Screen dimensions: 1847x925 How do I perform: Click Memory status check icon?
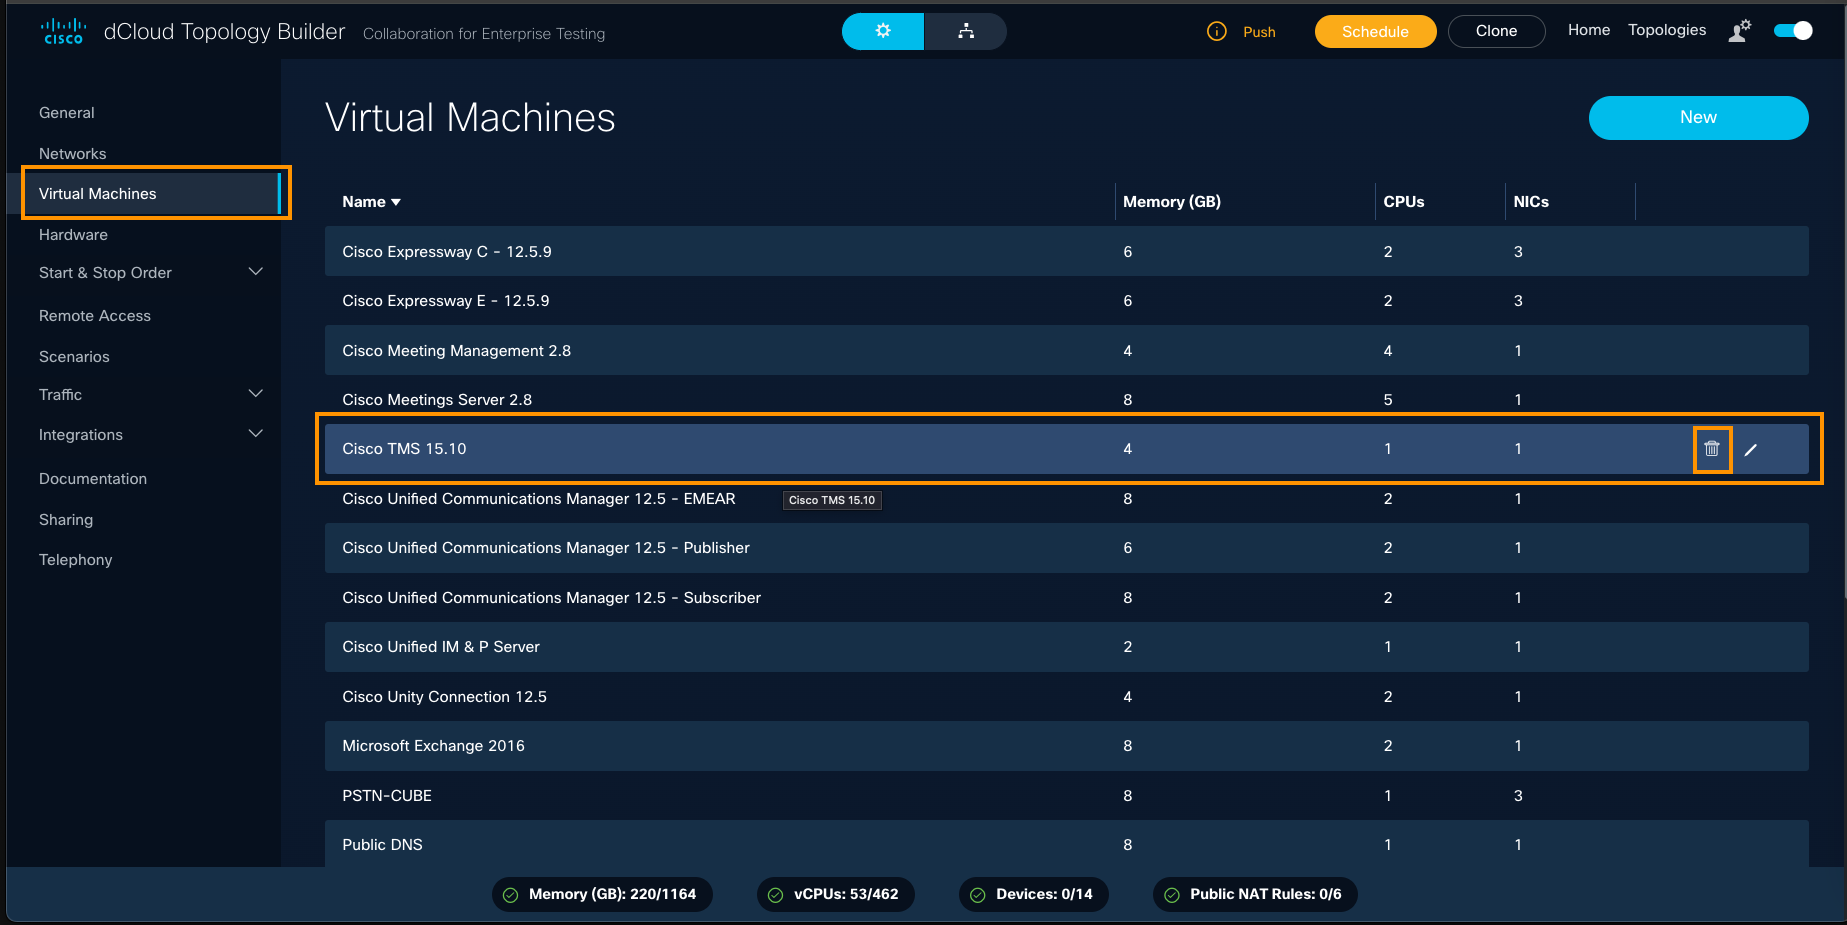click(x=510, y=895)
